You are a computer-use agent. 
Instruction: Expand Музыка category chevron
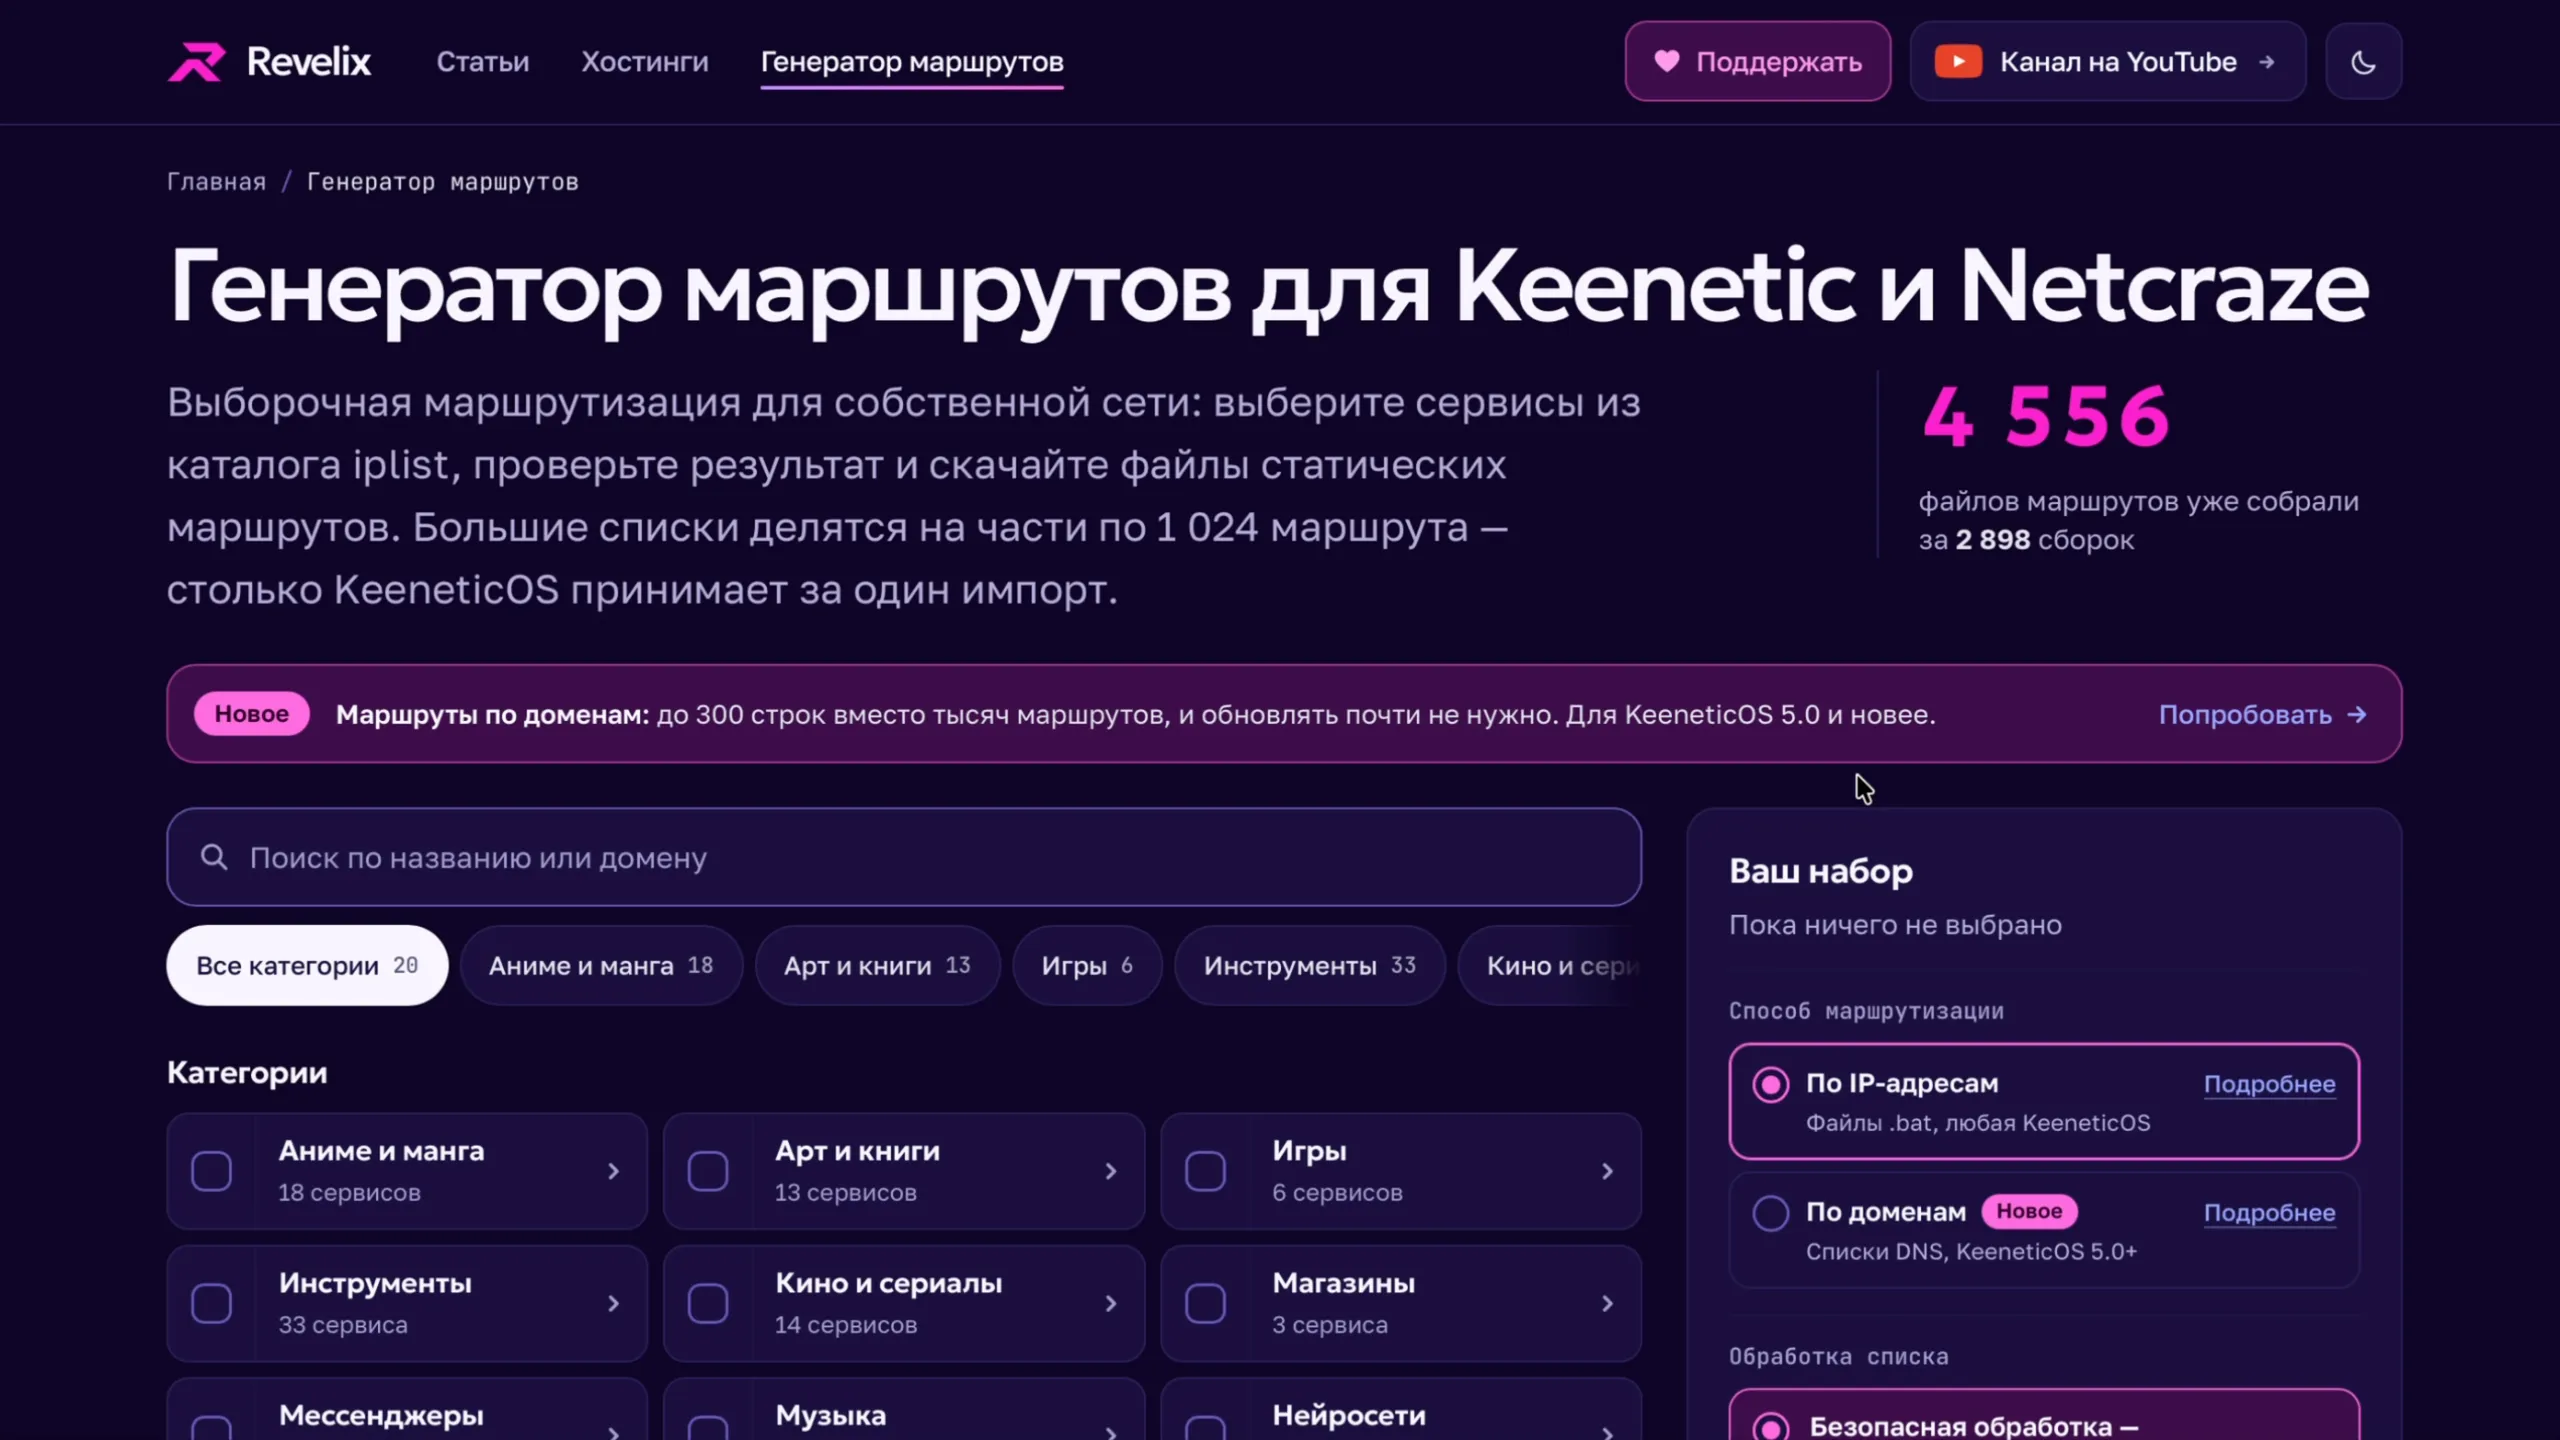1110,1432
